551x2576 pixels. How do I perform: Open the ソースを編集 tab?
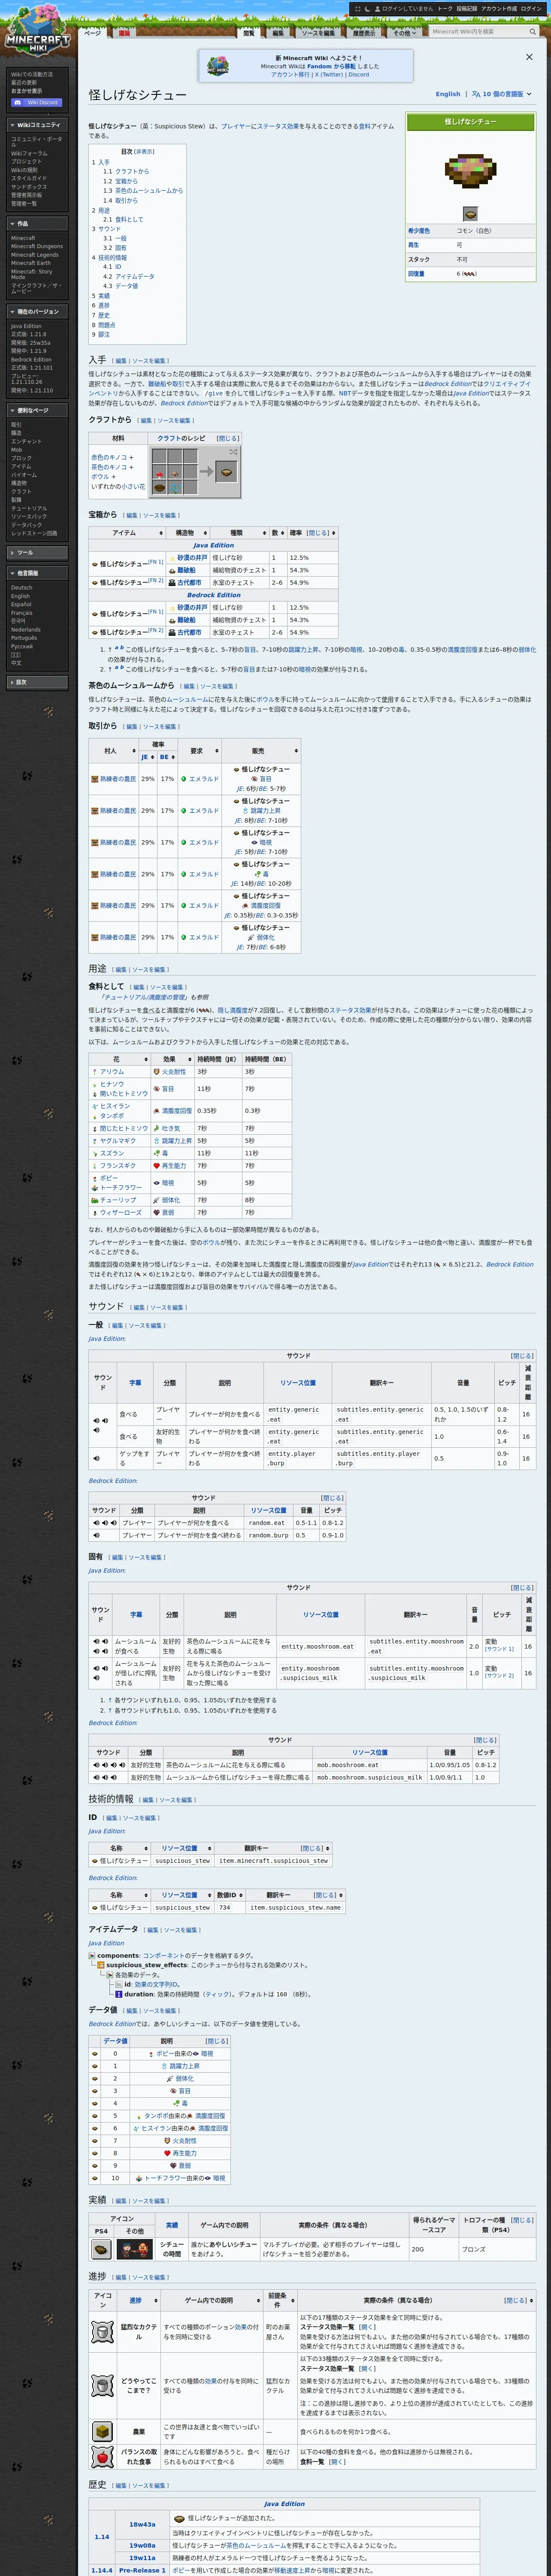[318, 32]
